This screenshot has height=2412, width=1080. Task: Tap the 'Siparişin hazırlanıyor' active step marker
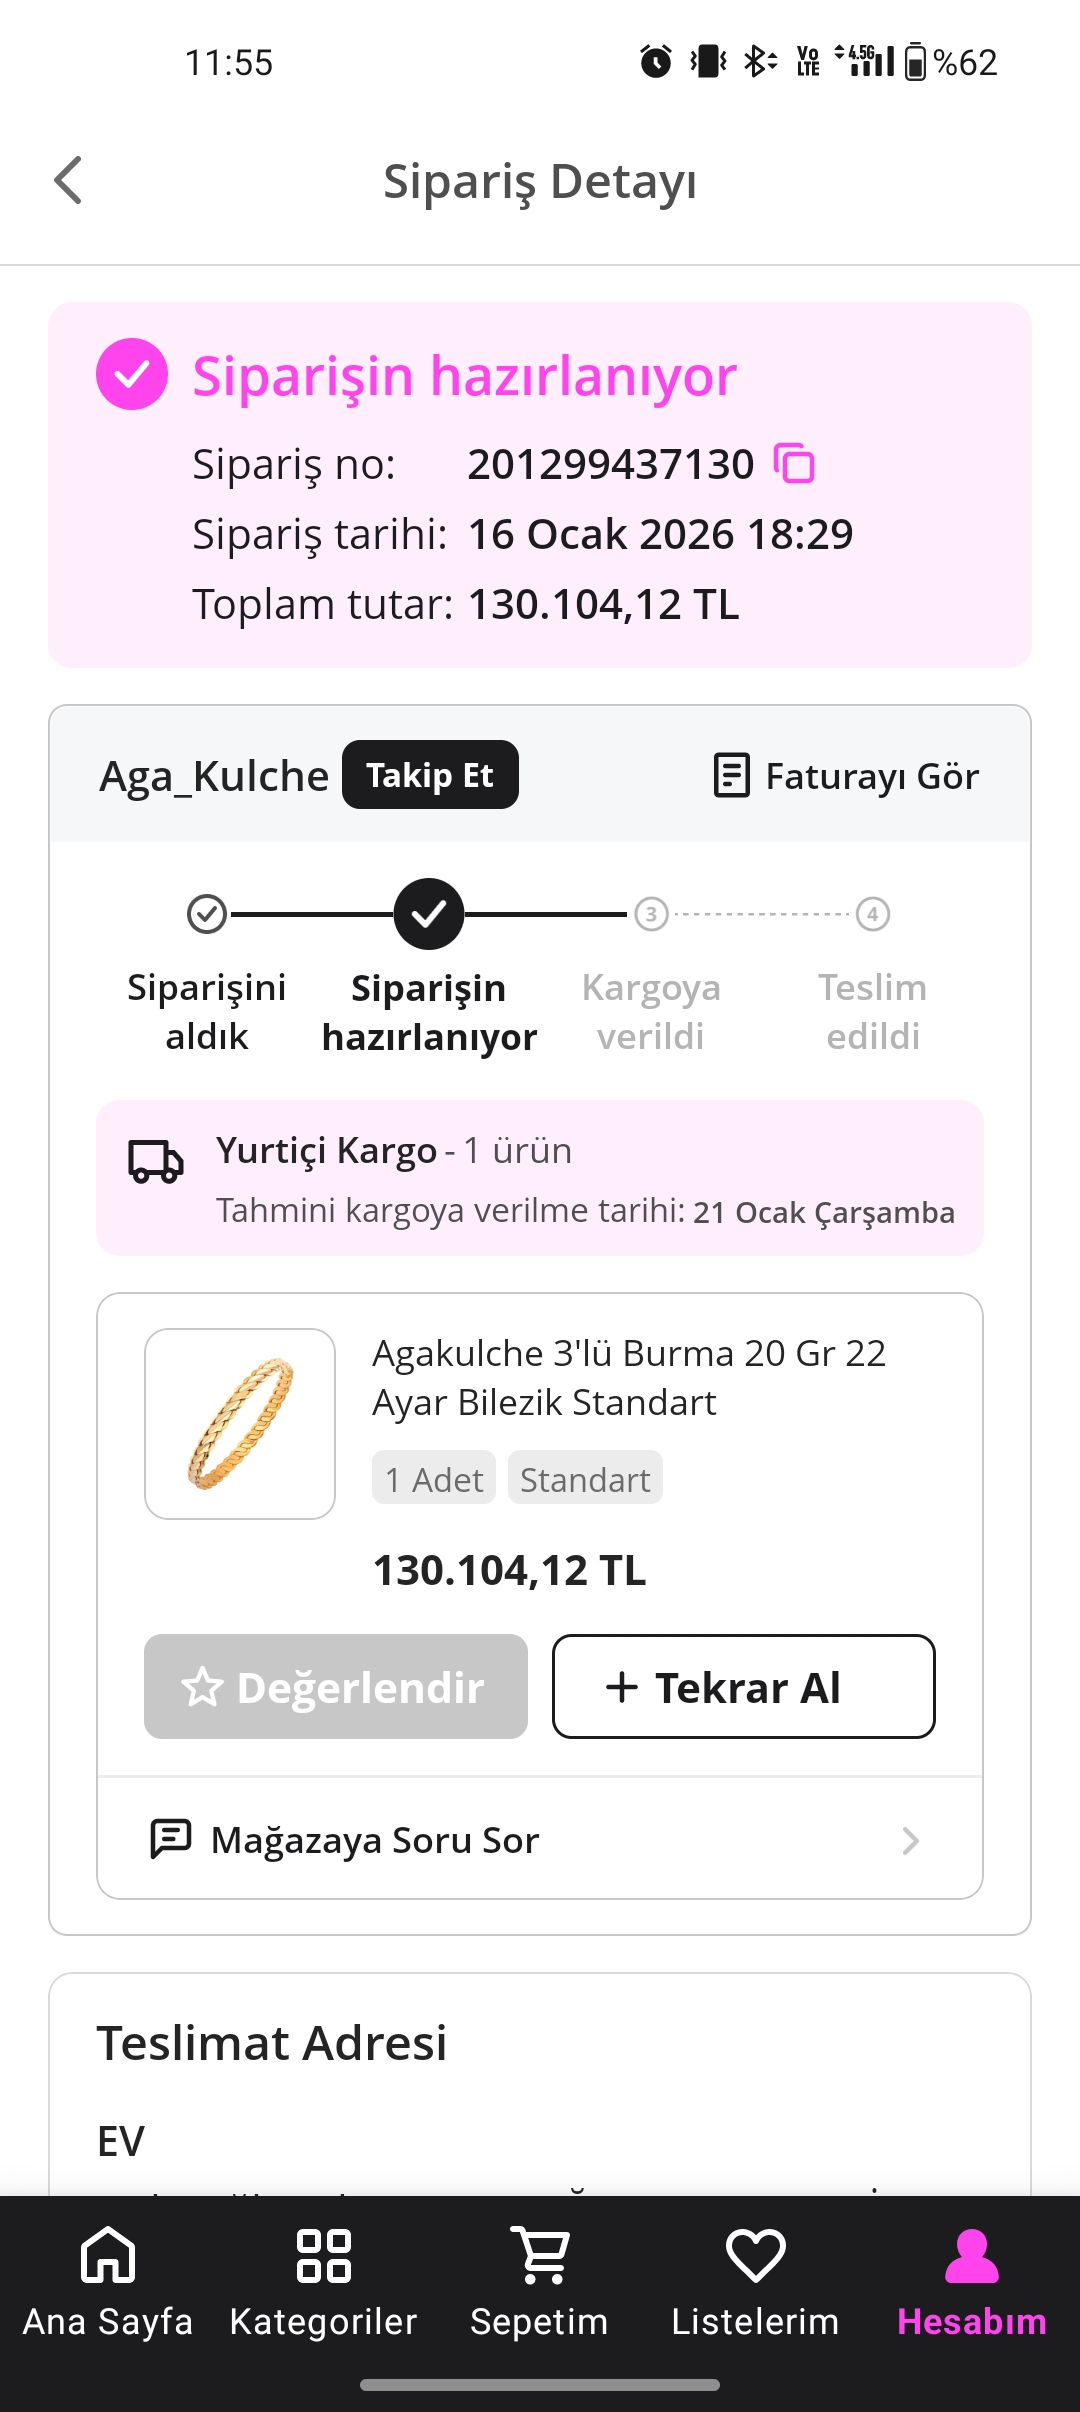[x=429, y=914]
